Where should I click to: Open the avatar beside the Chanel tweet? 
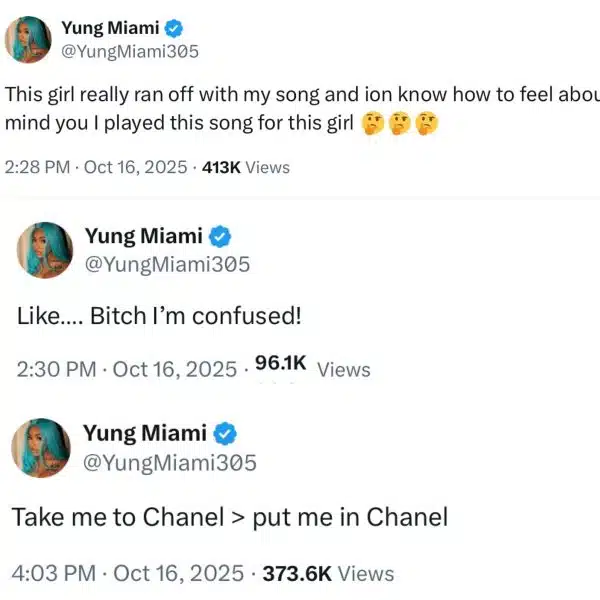pyautogui.click(x=42, y=446)
